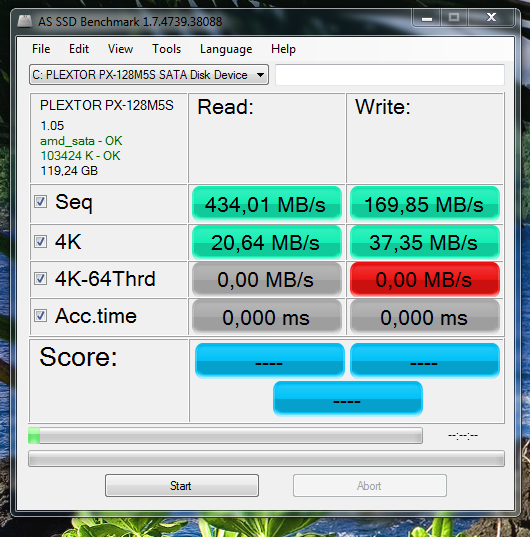The image size is (530, 537).
Task: Click the green test progress bar
Action: pyautogui.click(x=225, y=435)
